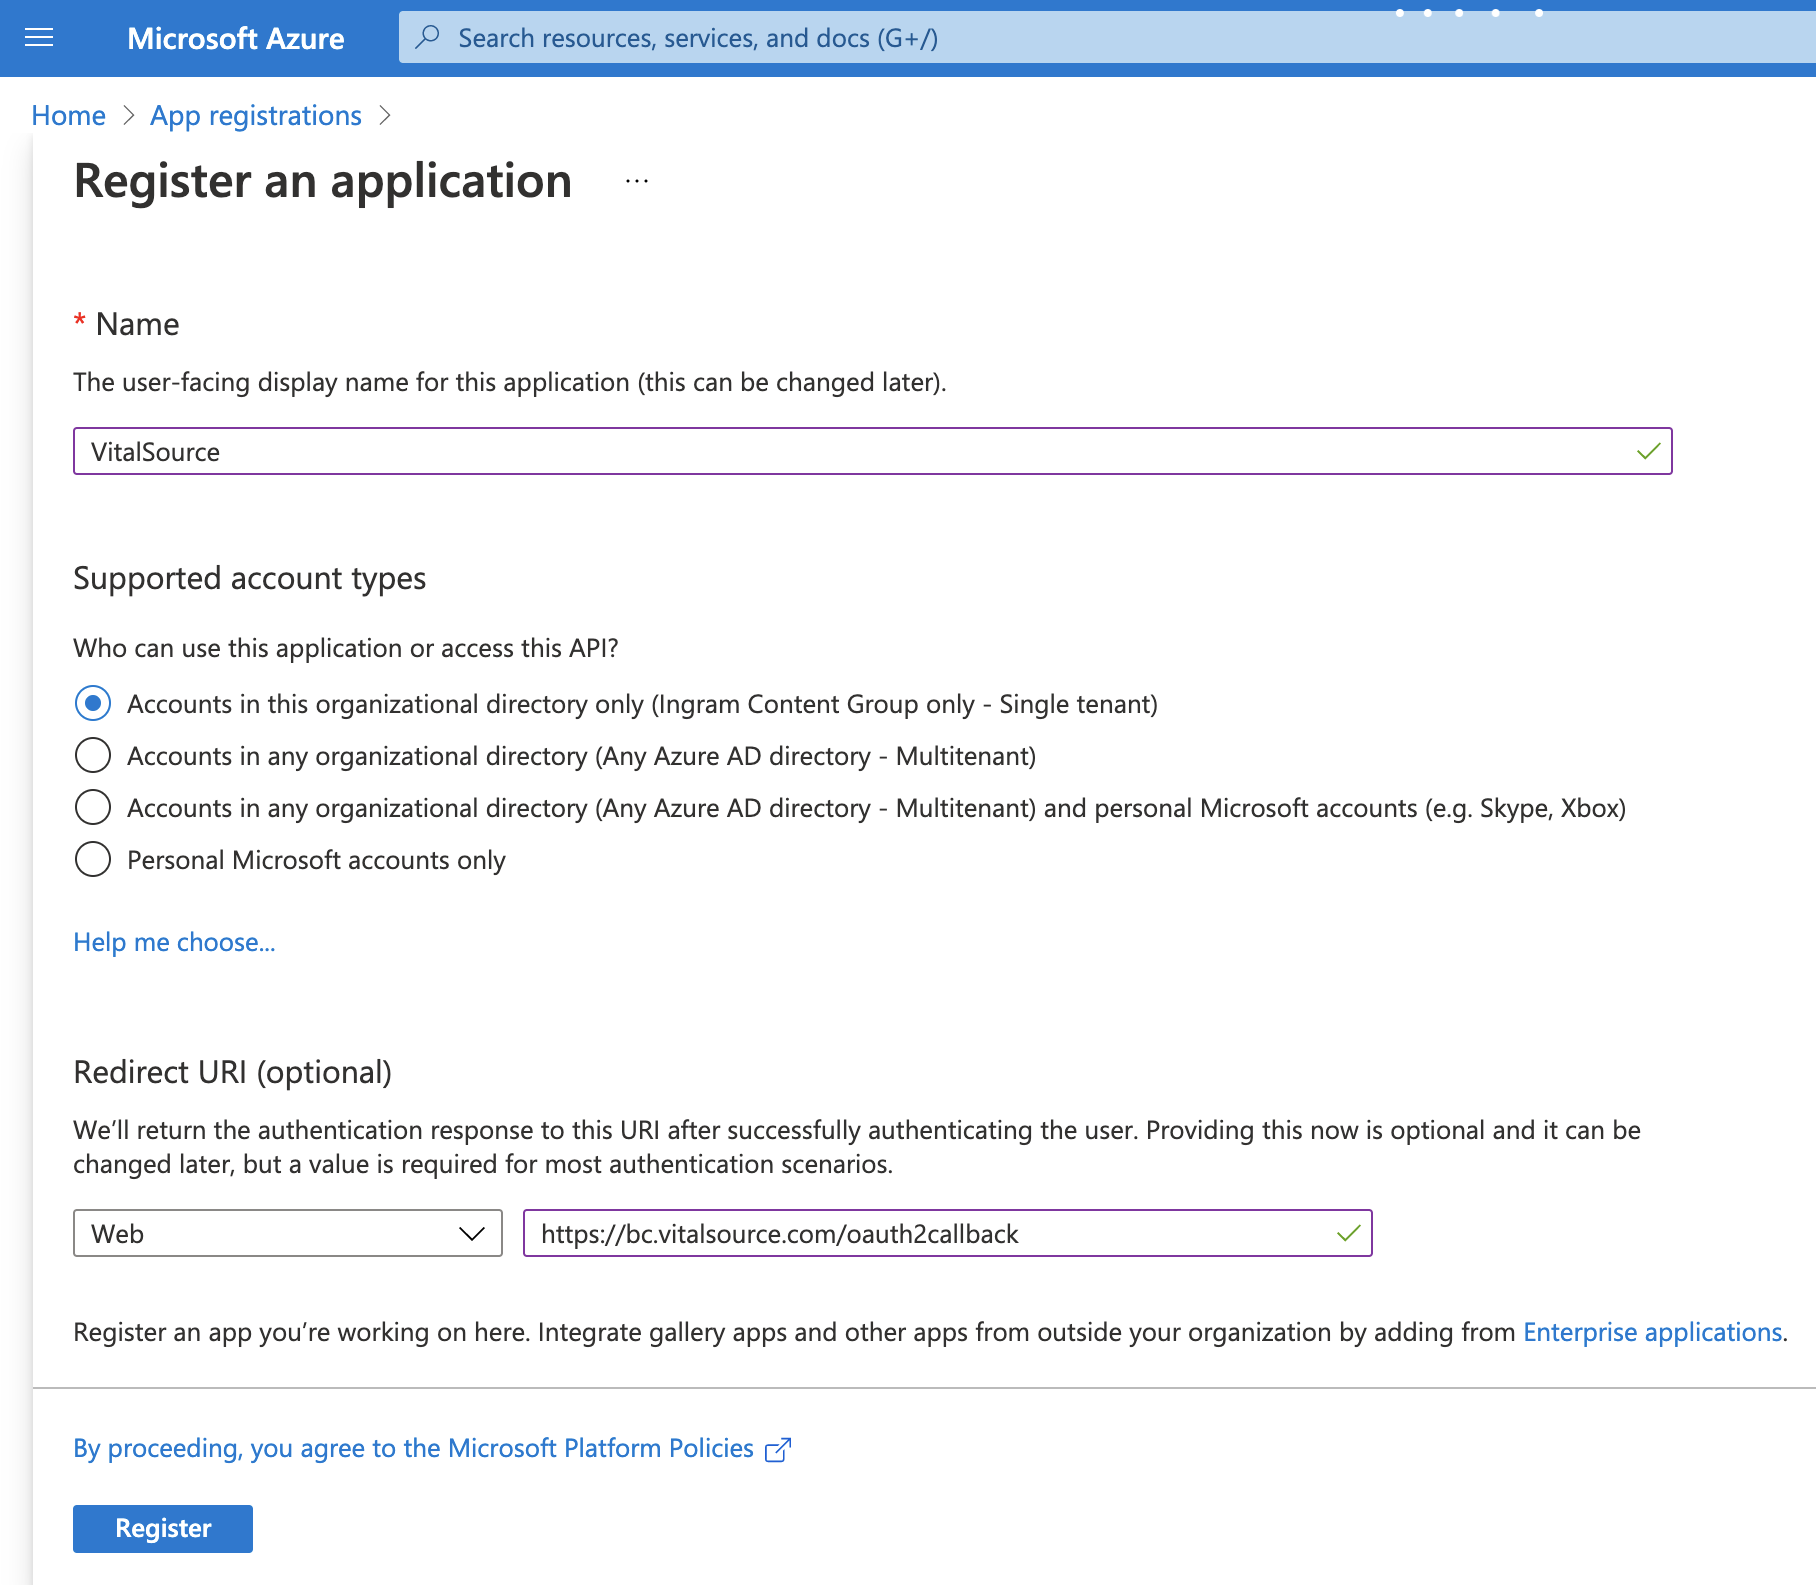Select Personal Microsoft accounts only
Screen dimensions: 1816x1585
pyautogui.click(x=92, y=859)
